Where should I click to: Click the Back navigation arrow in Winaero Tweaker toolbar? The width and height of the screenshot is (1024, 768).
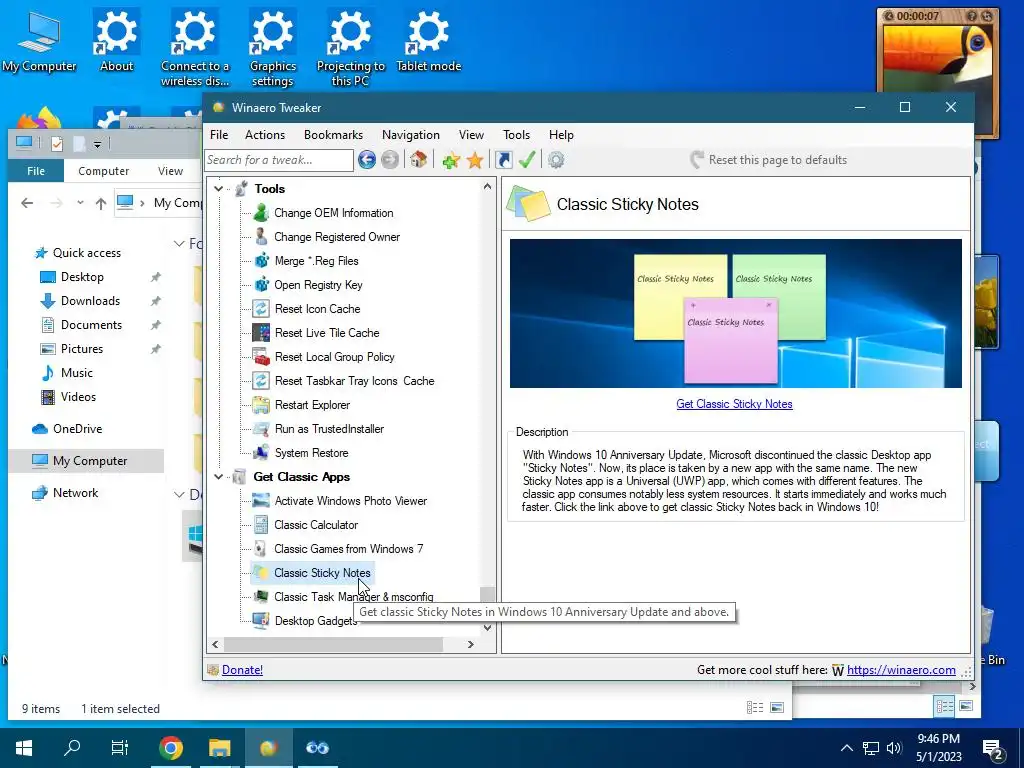pos(366,160)
